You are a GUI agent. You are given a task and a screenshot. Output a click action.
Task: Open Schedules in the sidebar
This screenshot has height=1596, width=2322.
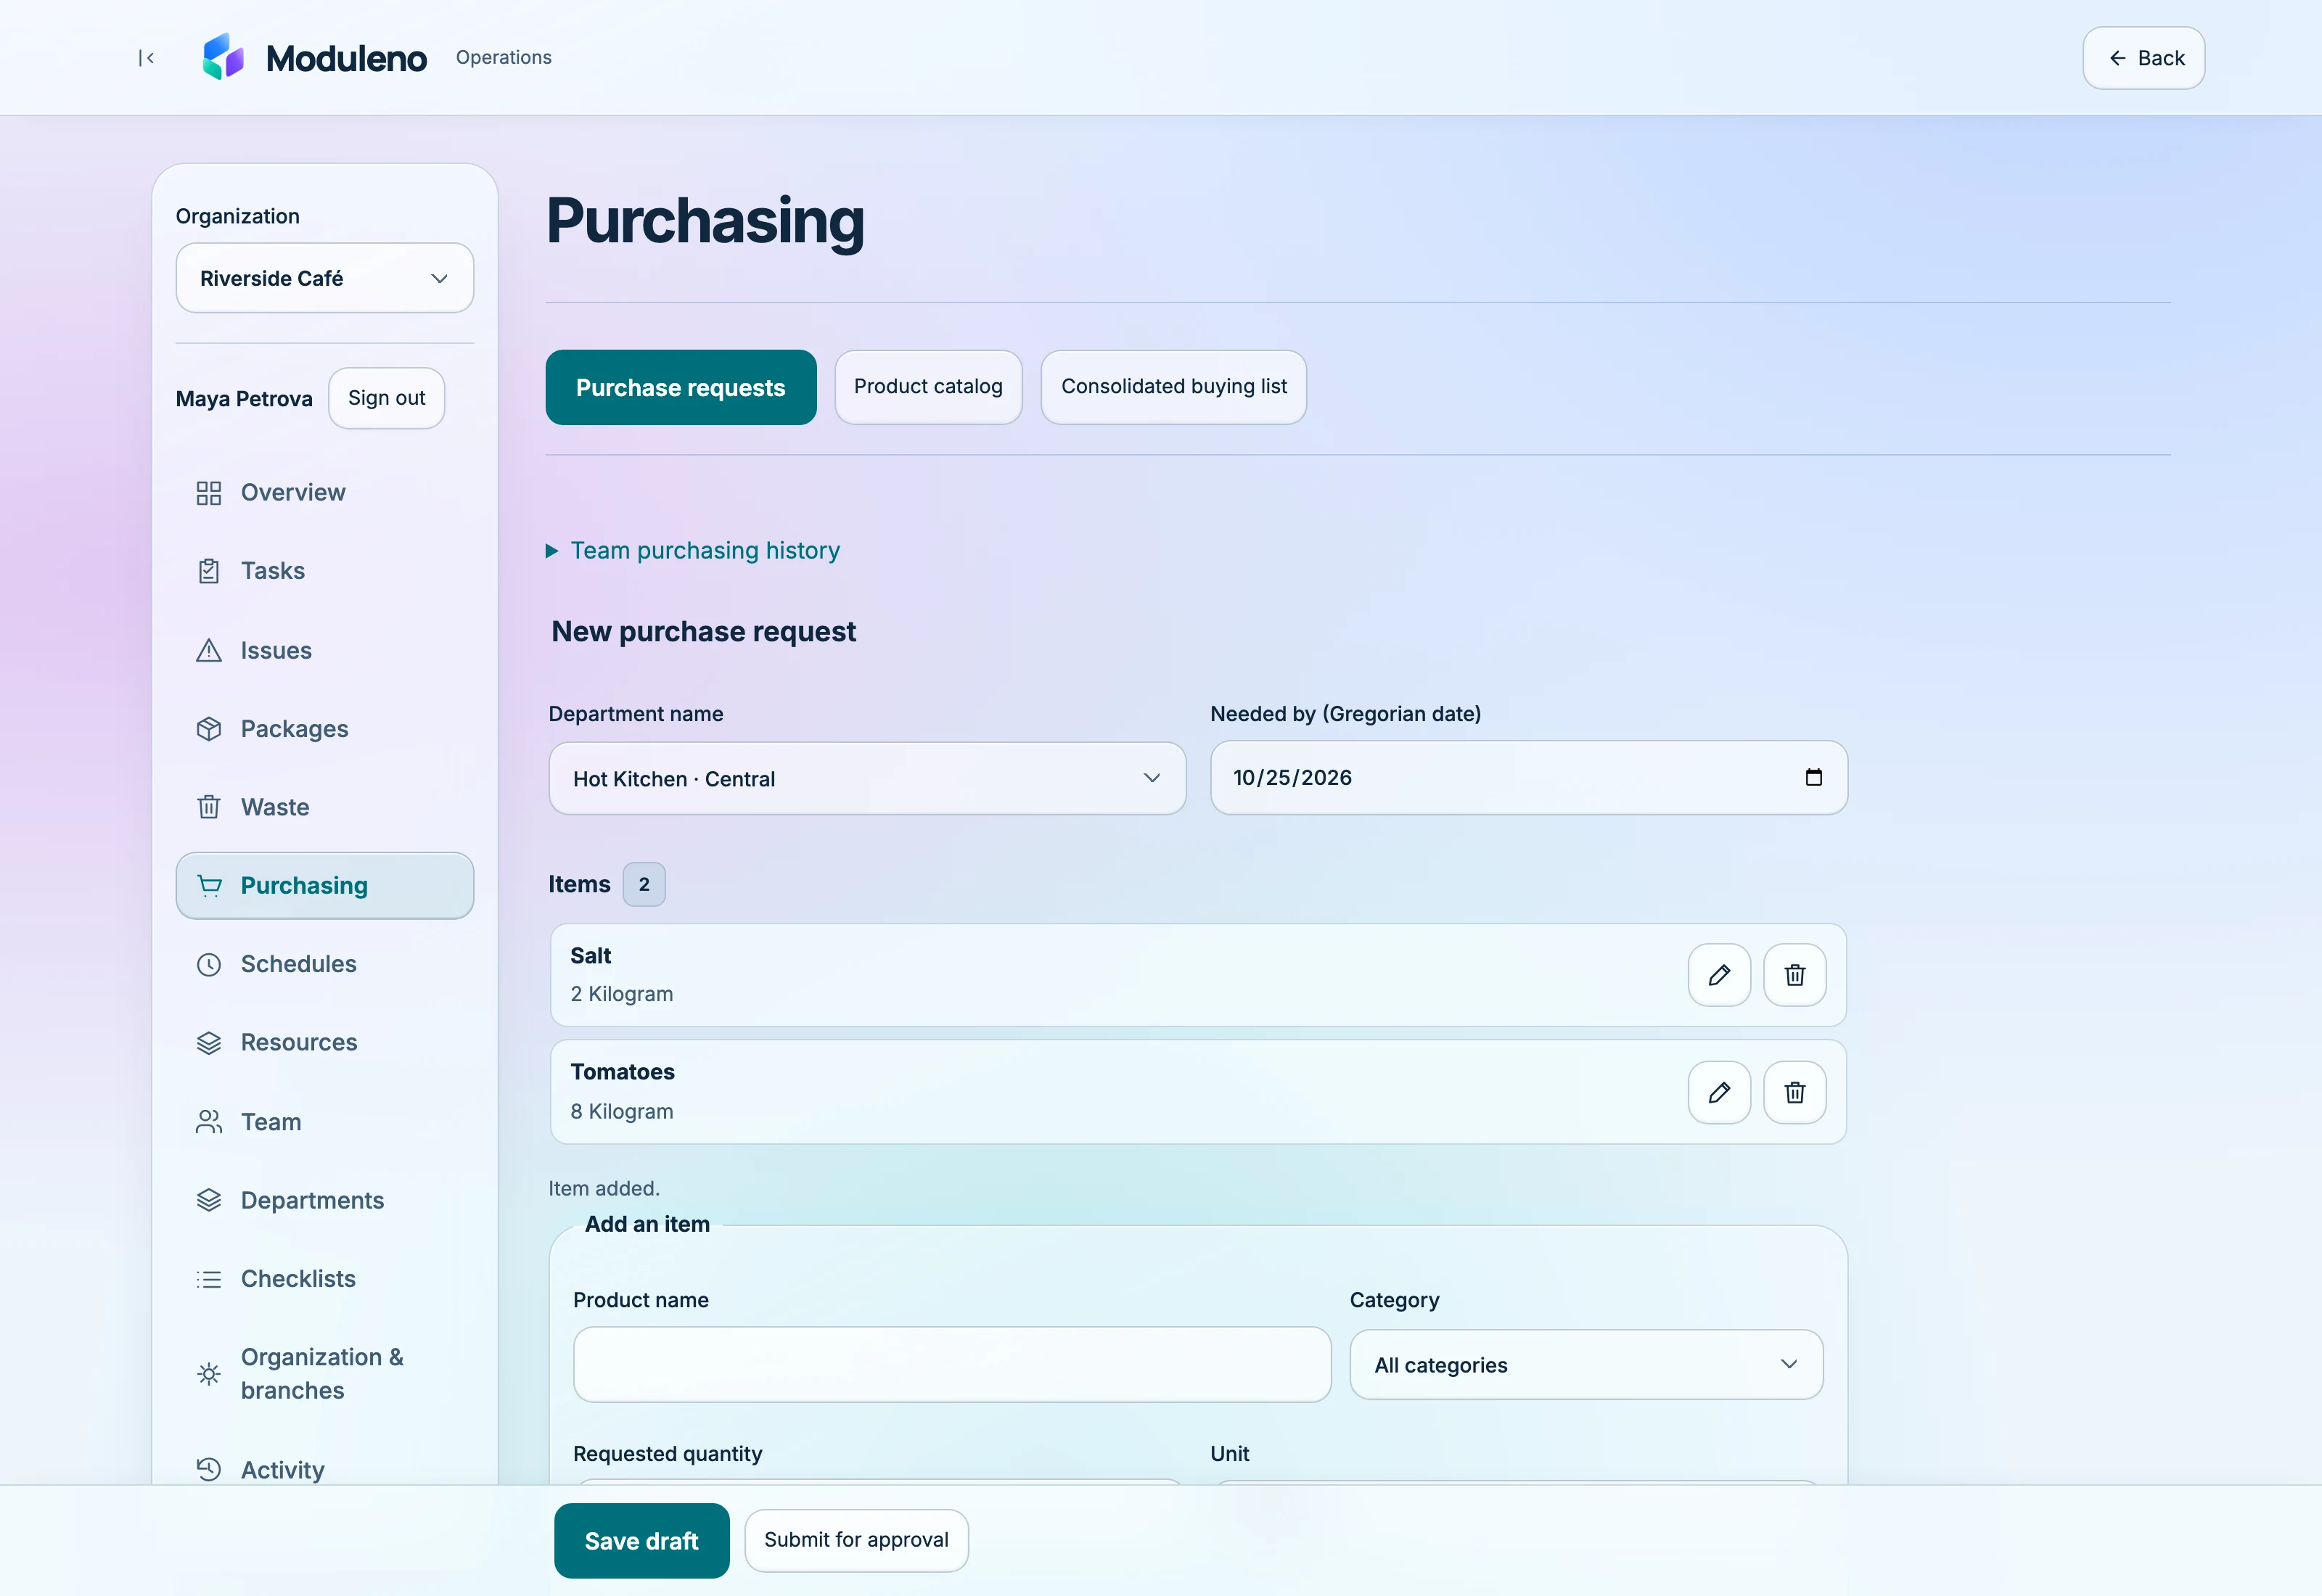325,964
